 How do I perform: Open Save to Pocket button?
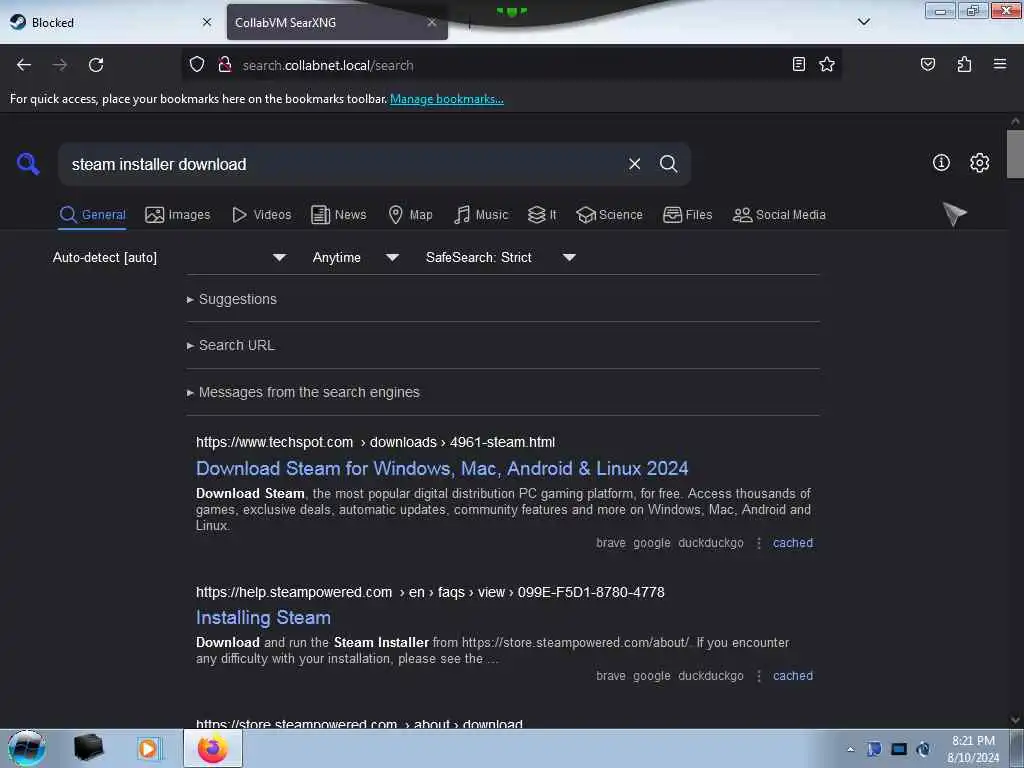click(x=927, y=64)
